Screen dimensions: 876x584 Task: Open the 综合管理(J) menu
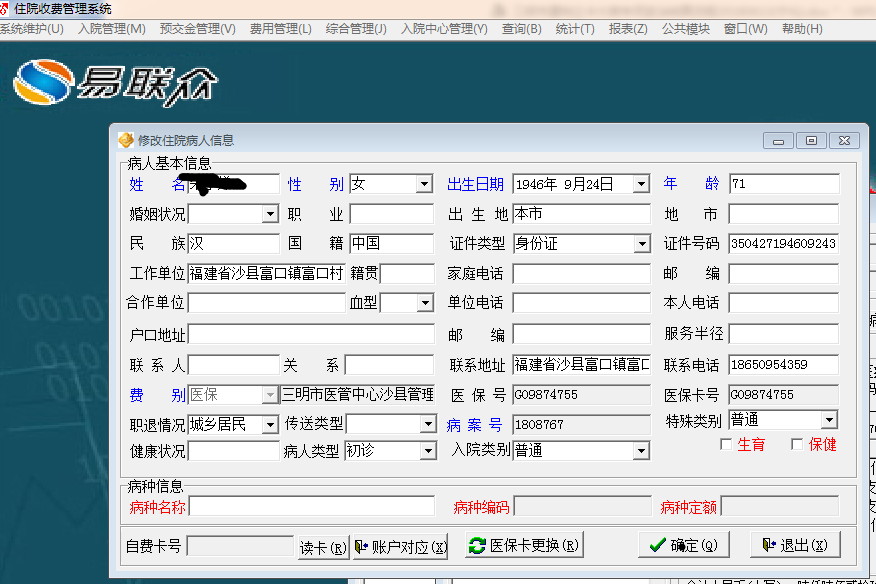356,29
